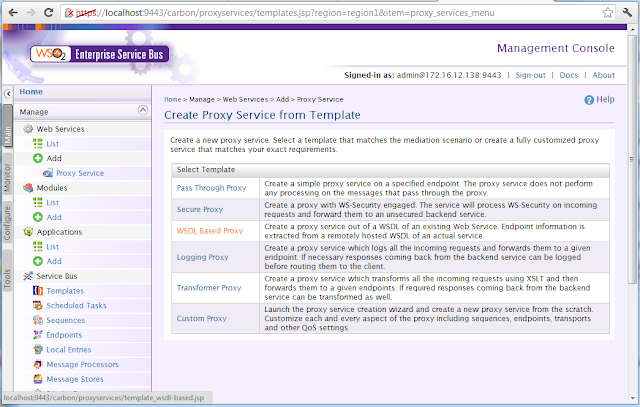Viewport: 640px width, 407px height.
Task: Click the Templates icon
Action: (x=38, y=291)
